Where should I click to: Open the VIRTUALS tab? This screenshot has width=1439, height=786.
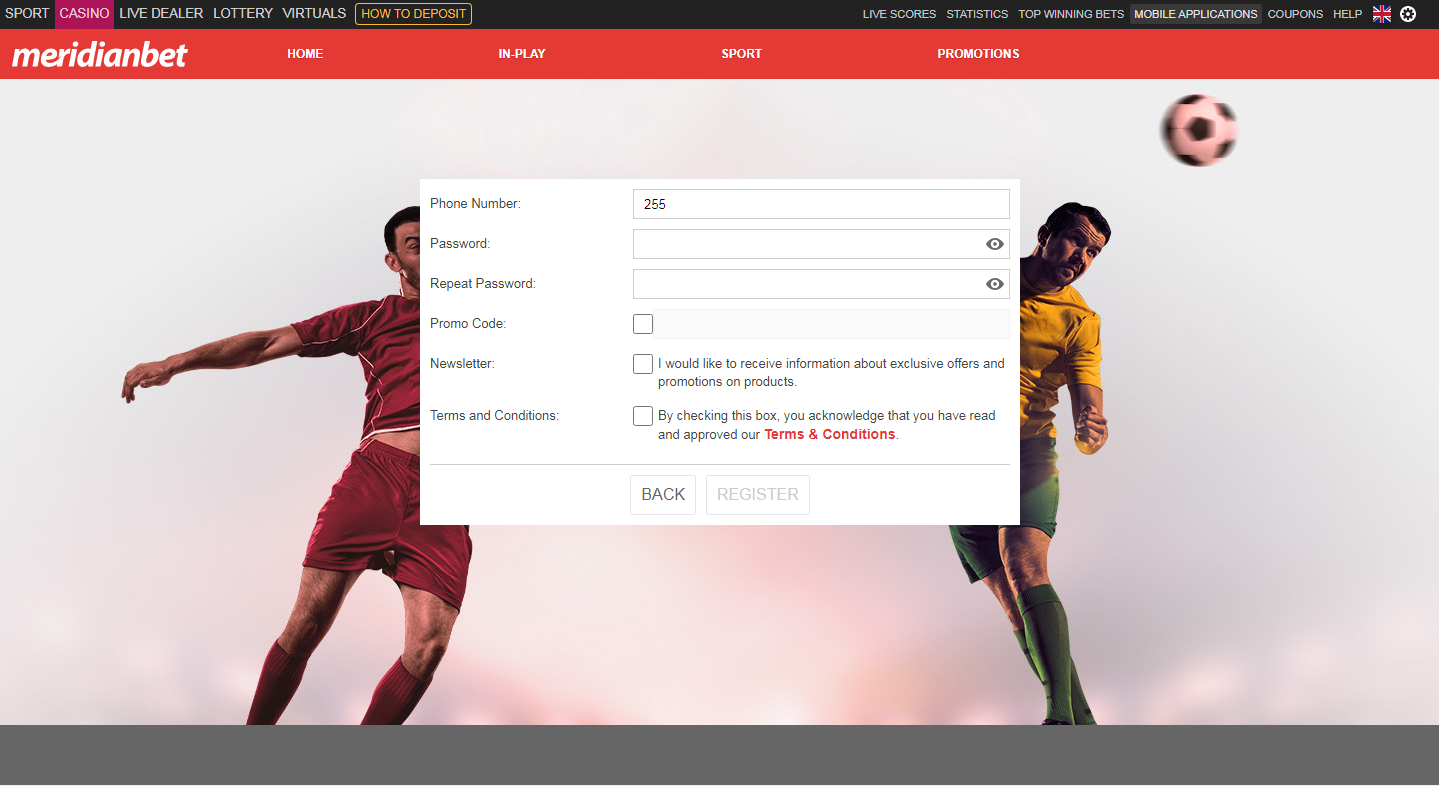click(314, 14)
